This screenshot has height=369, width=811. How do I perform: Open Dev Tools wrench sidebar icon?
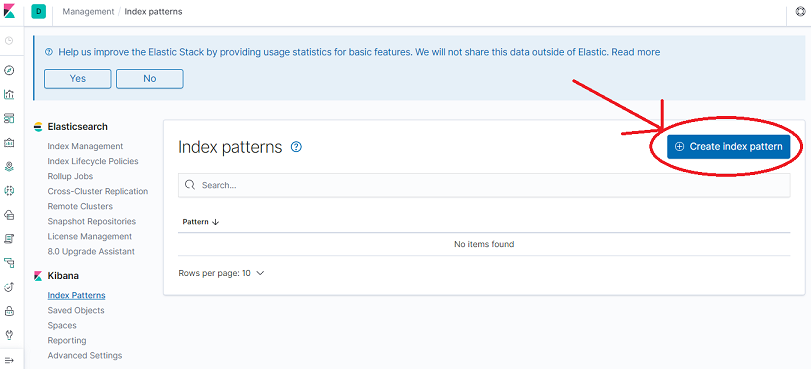[x=9, y=334]
